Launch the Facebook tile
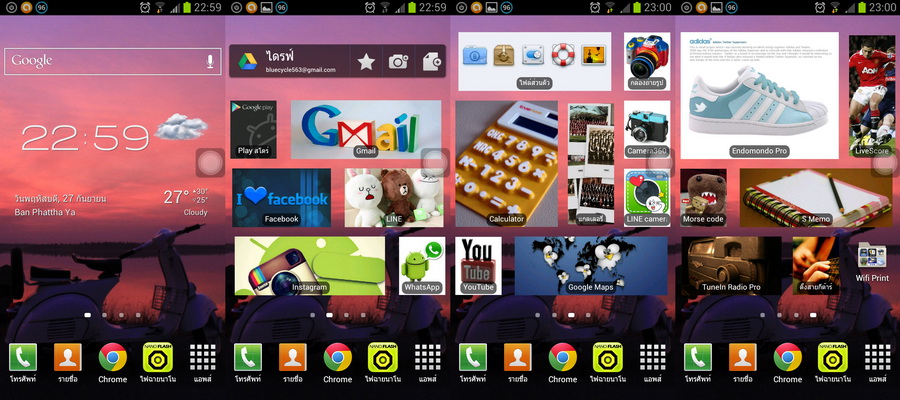The height and width of the screenshot is (400, 900). 281,197
